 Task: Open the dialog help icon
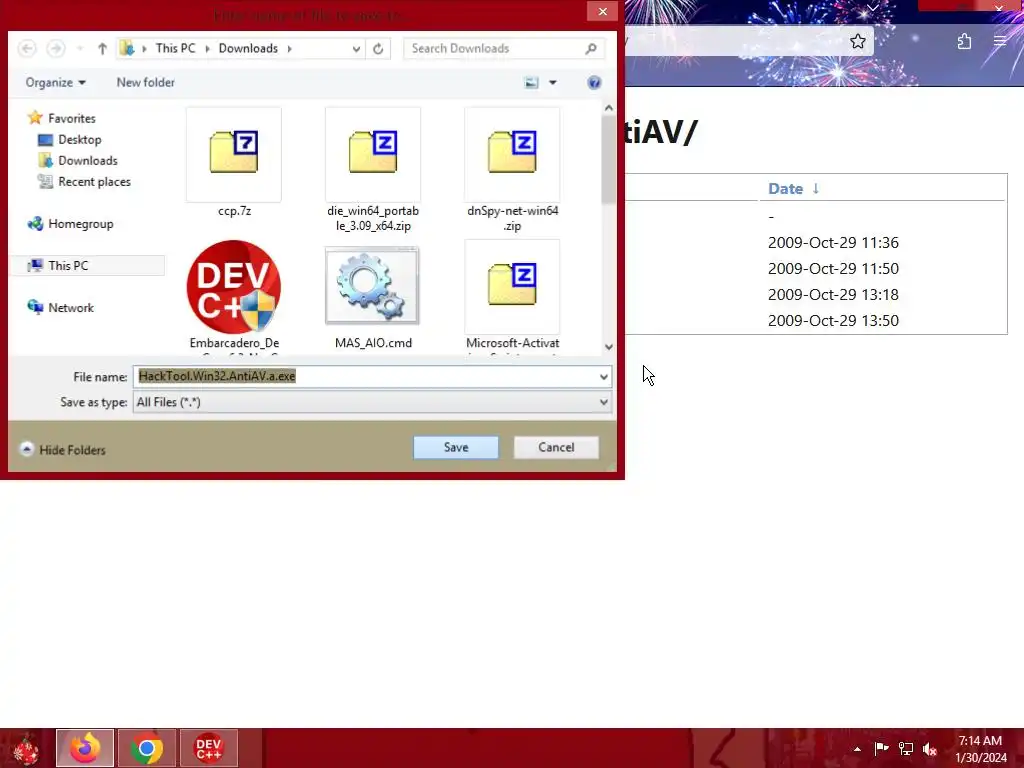coord(594,82)
